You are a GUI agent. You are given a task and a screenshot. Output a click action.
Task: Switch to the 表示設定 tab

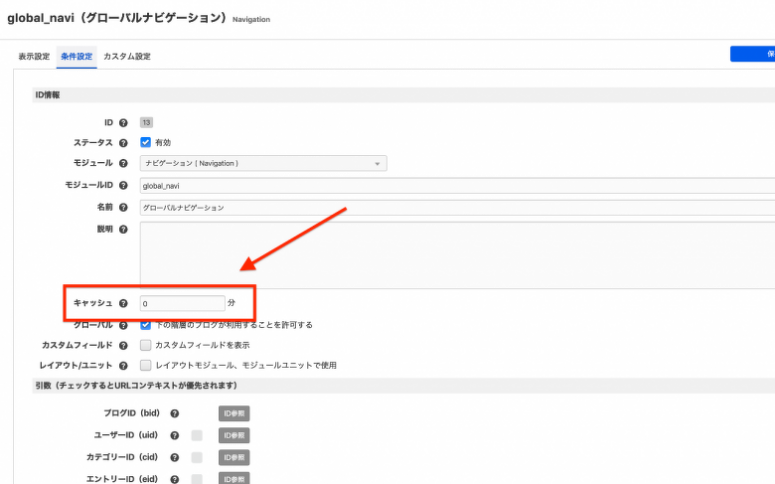[34, 57]
